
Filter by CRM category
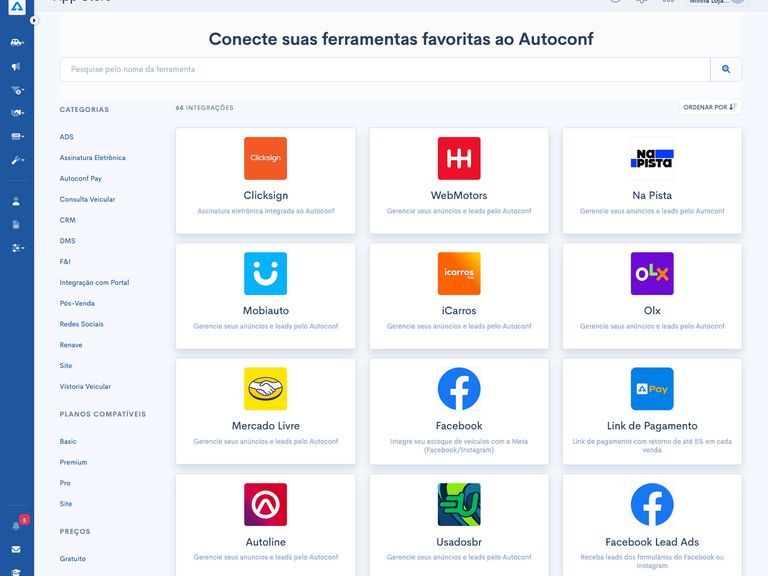(68, 220)
